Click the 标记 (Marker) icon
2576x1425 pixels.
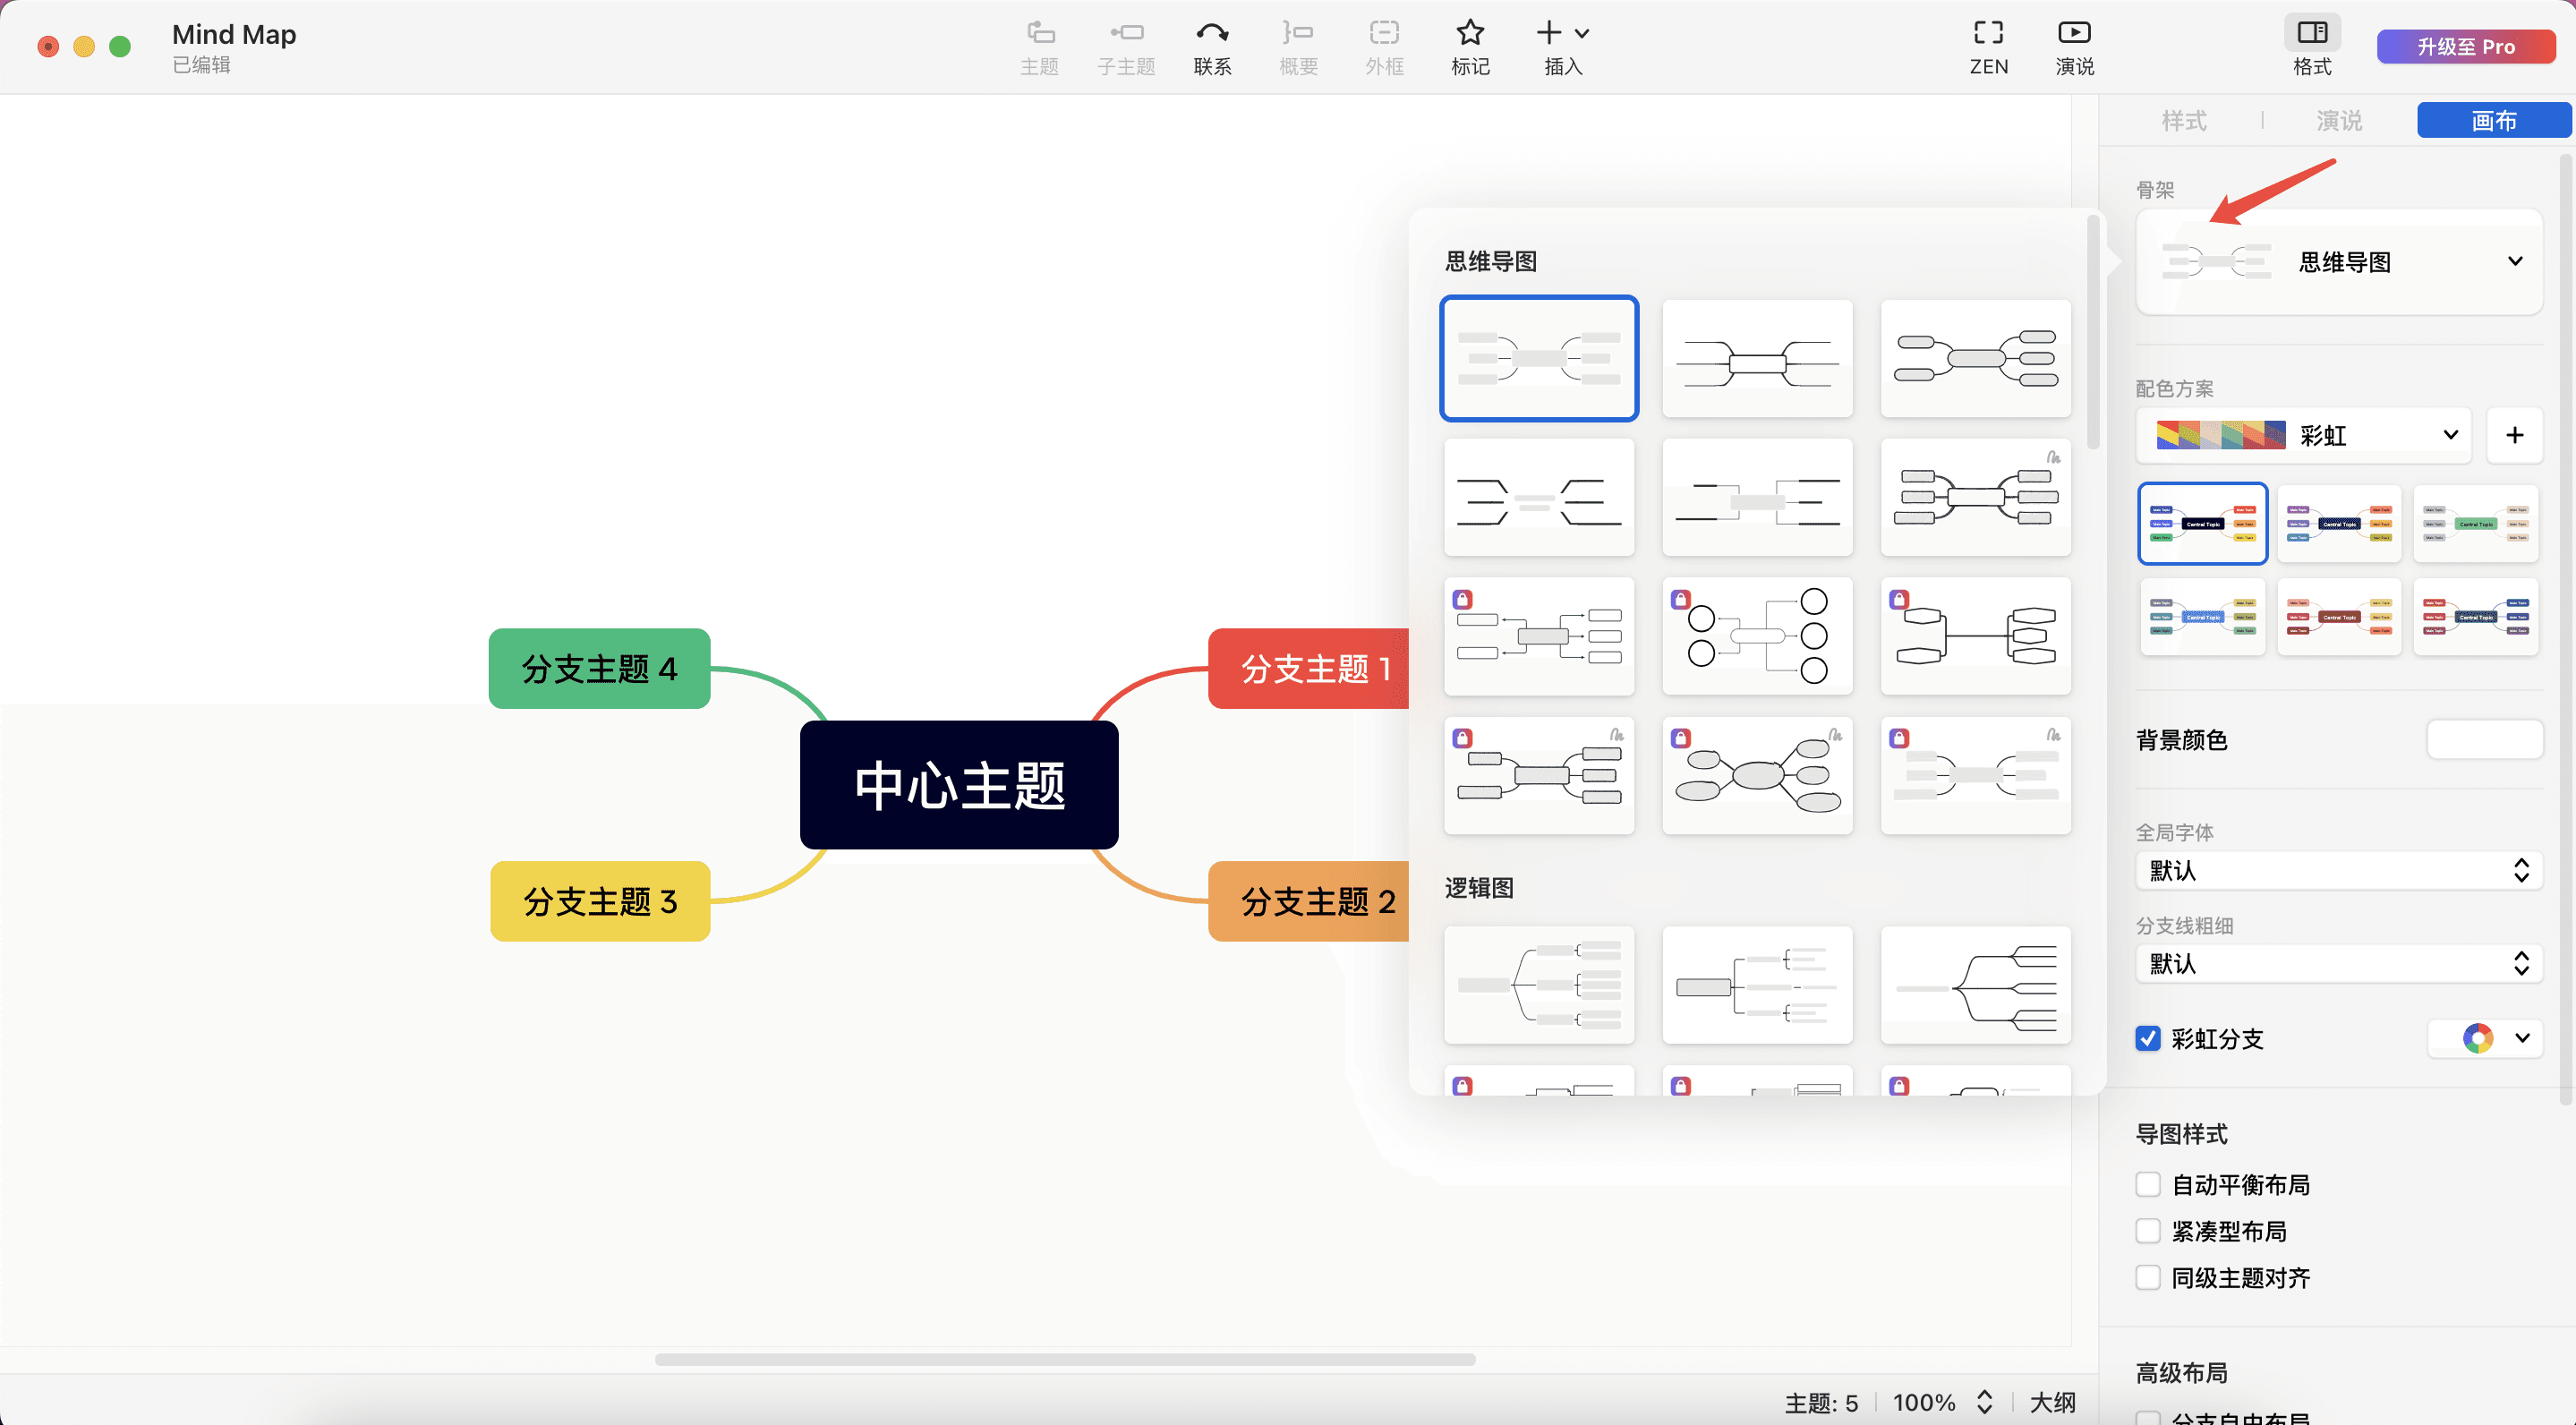pyautogui.click(x=1469, y=46)
